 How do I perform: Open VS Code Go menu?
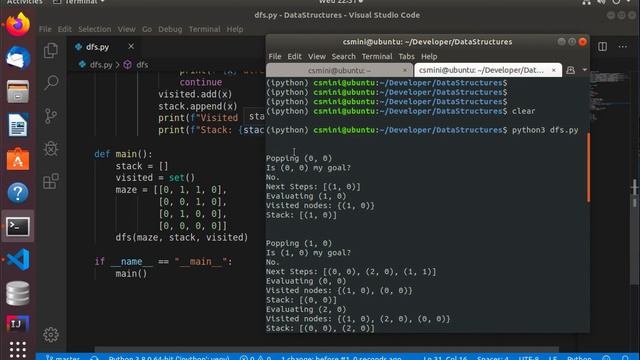[147, 29]
